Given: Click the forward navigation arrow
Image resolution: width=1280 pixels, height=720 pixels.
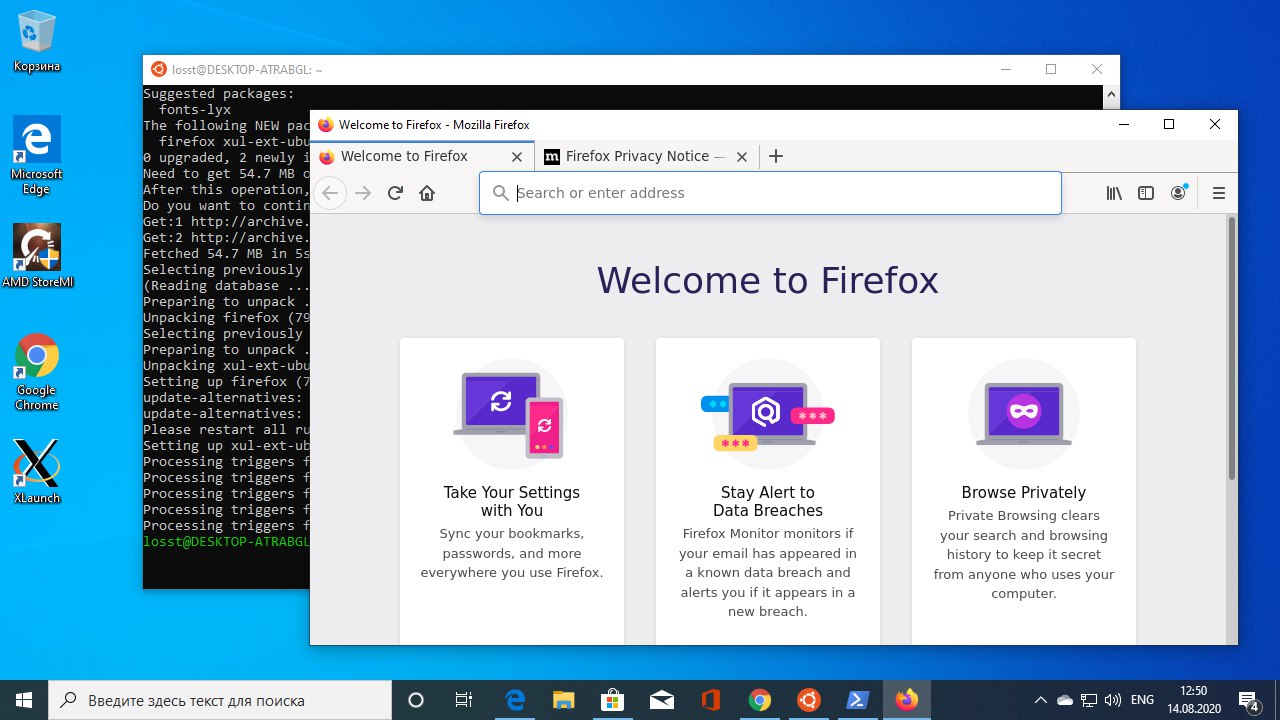Looking at the screenshot, I should pyautogui.click(x=363, y=193).
